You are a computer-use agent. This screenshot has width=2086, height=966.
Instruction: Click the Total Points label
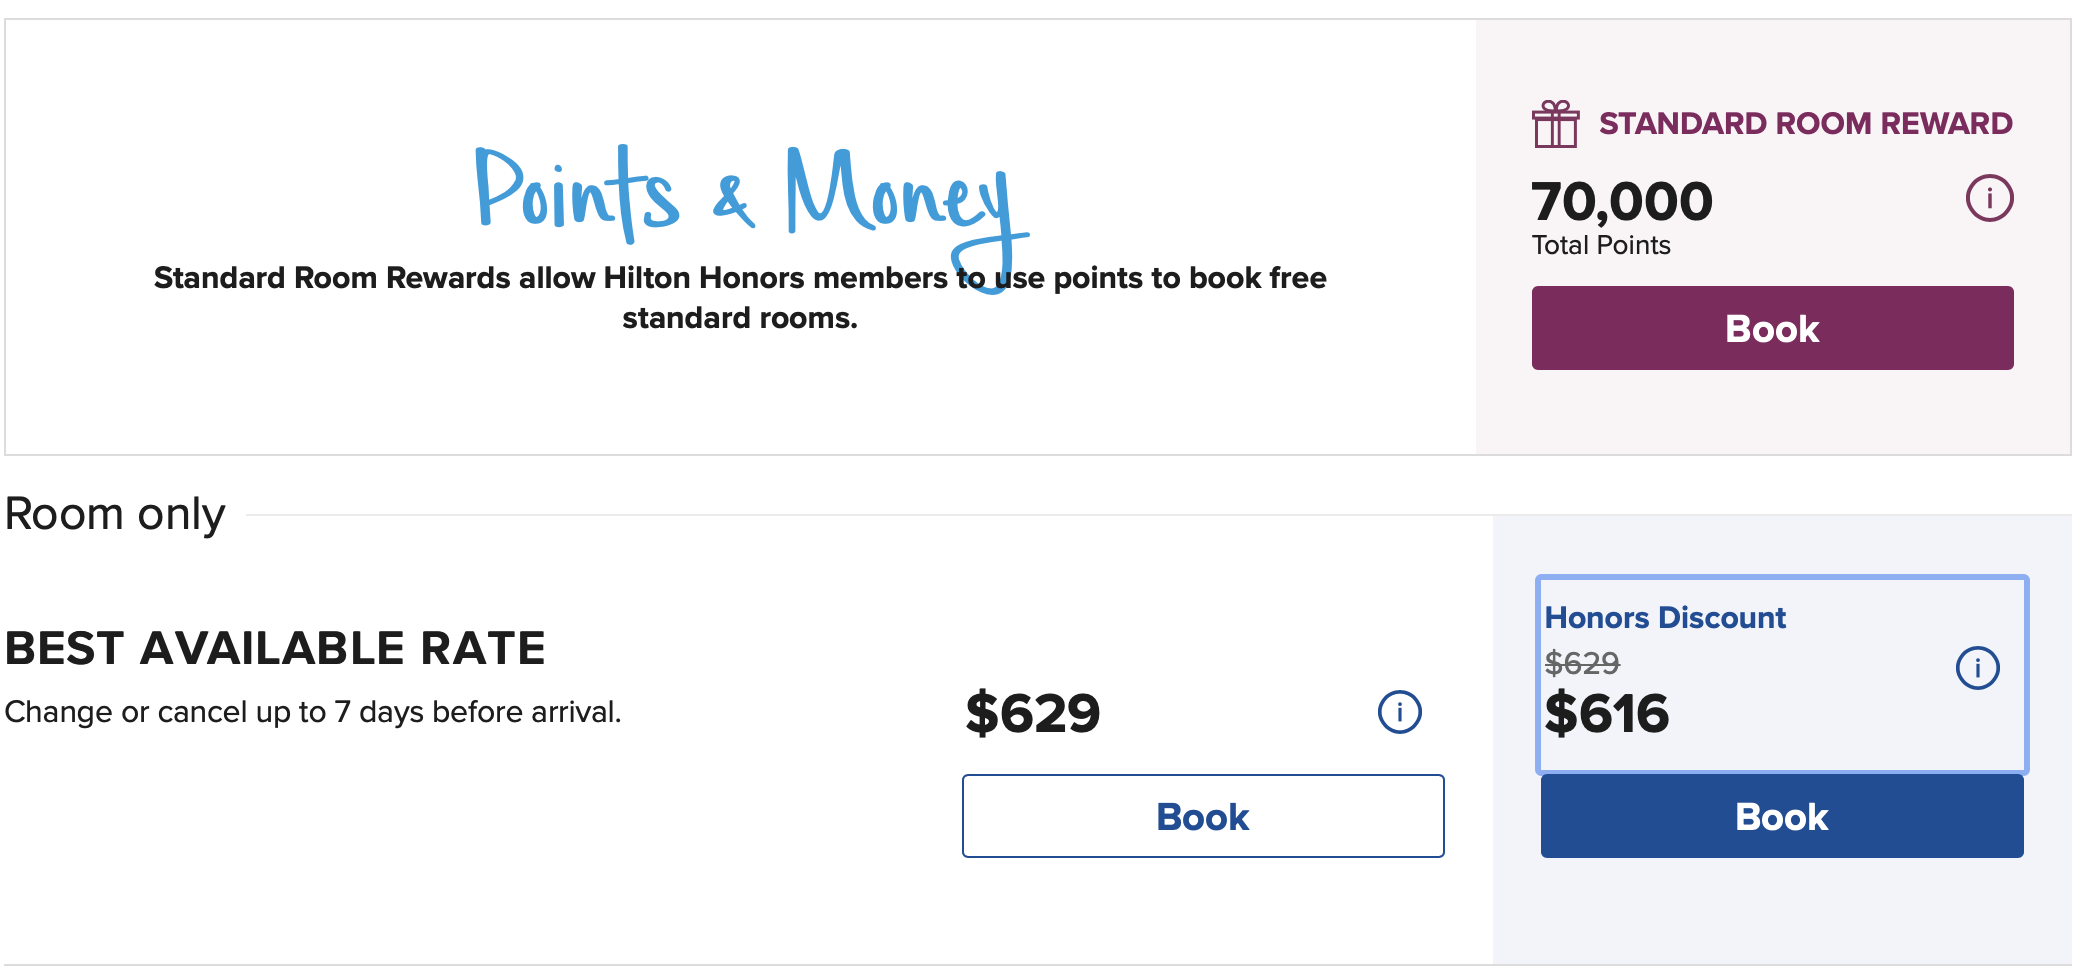(x=1601, y=245)
